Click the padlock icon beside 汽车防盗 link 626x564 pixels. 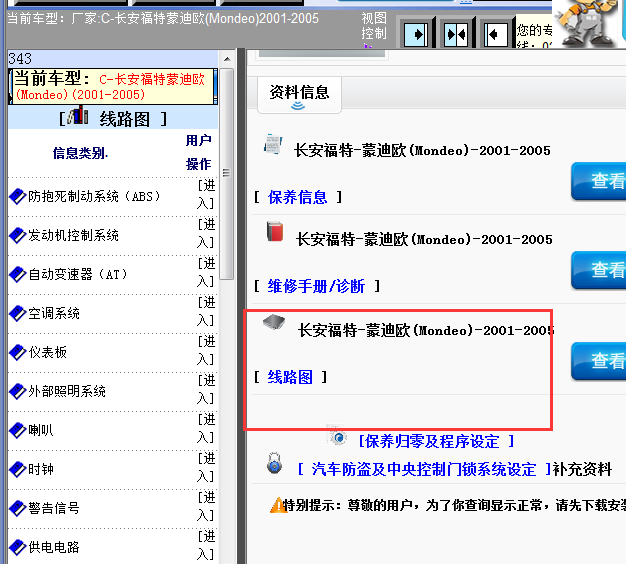[x=274, y=463]
